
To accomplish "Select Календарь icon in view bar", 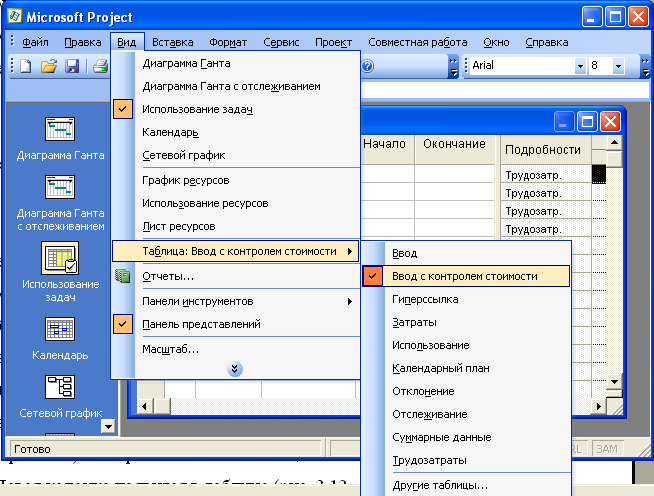I will click(60, 329).
